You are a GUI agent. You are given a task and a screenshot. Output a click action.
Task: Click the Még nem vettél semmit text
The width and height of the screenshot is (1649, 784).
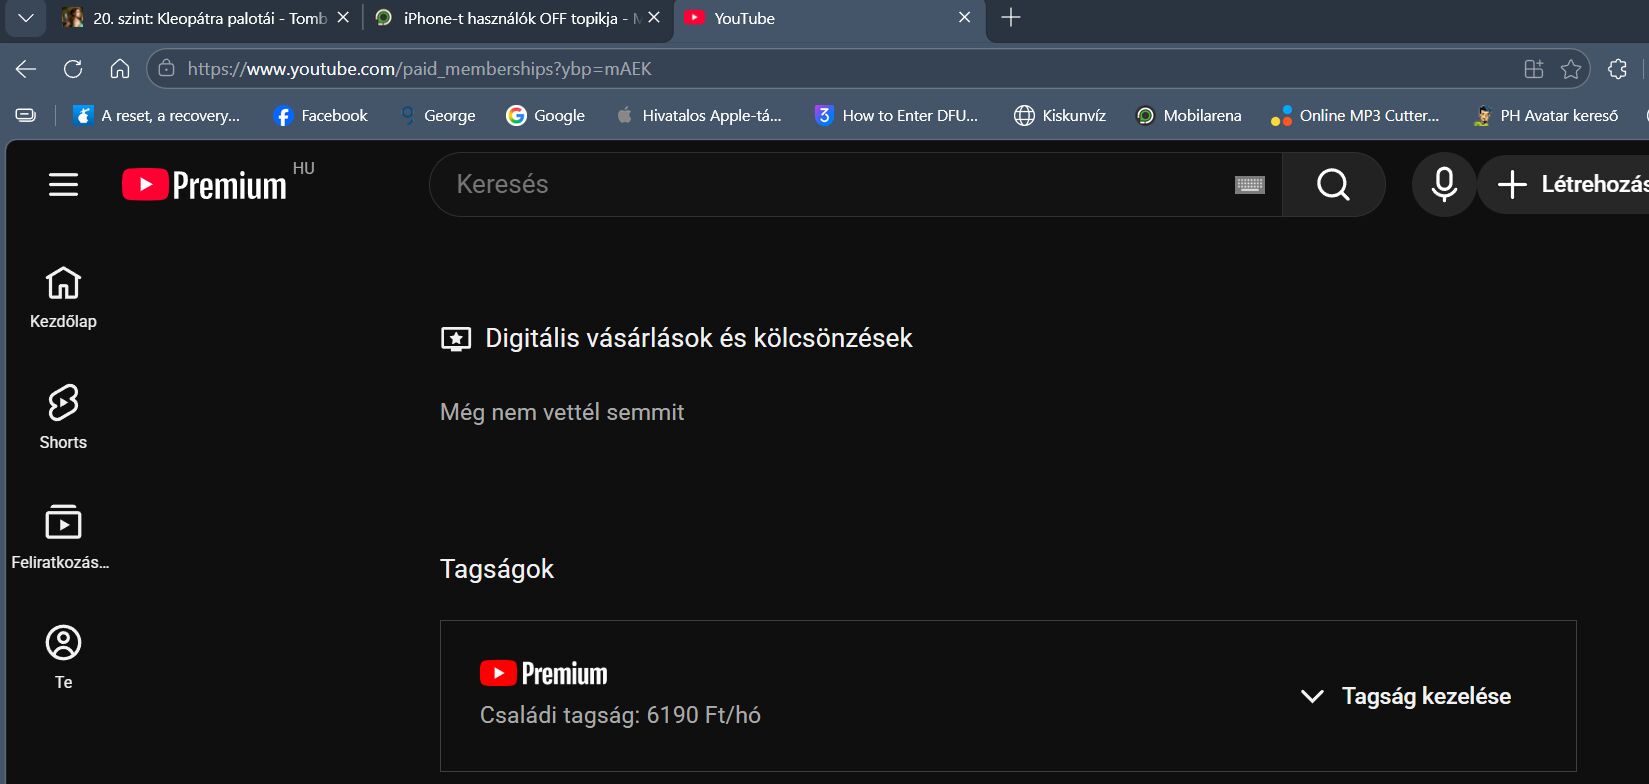click(562, 412)
